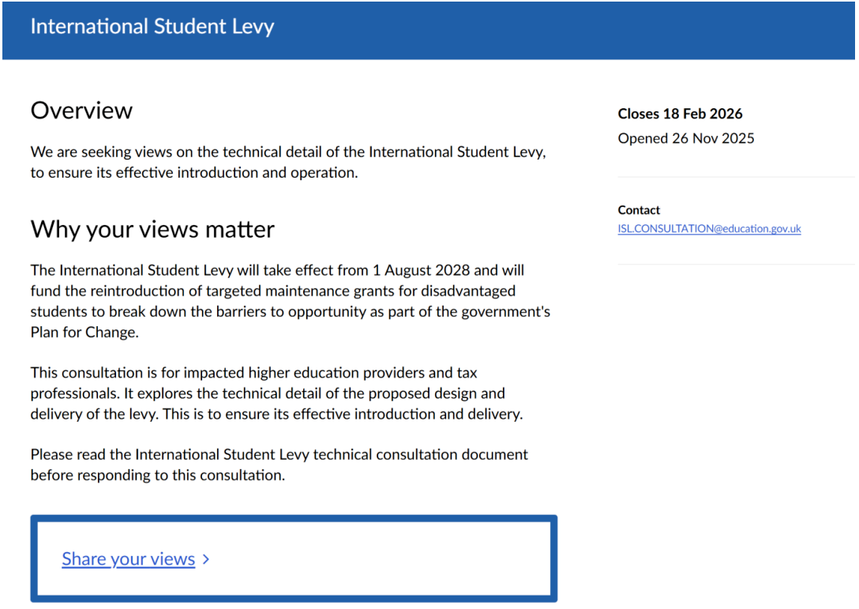Viewport: 859px width, 609px height.
Task: Click the 'Plan for Change' phrase
Action: tap(84, 332)
